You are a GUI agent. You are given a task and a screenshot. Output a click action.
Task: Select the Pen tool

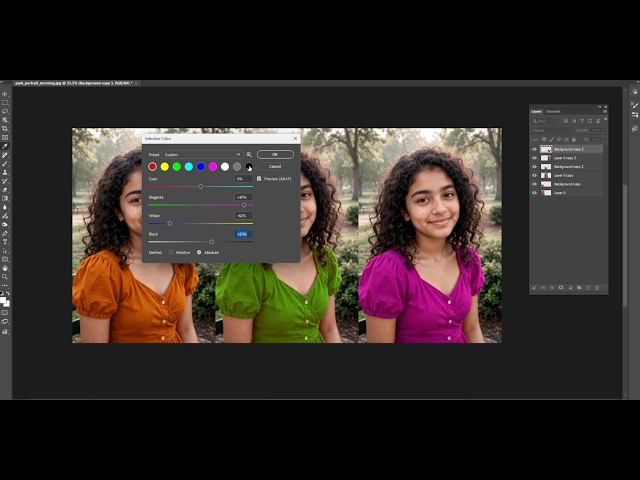pyautogui.click(x=5, y=233)
